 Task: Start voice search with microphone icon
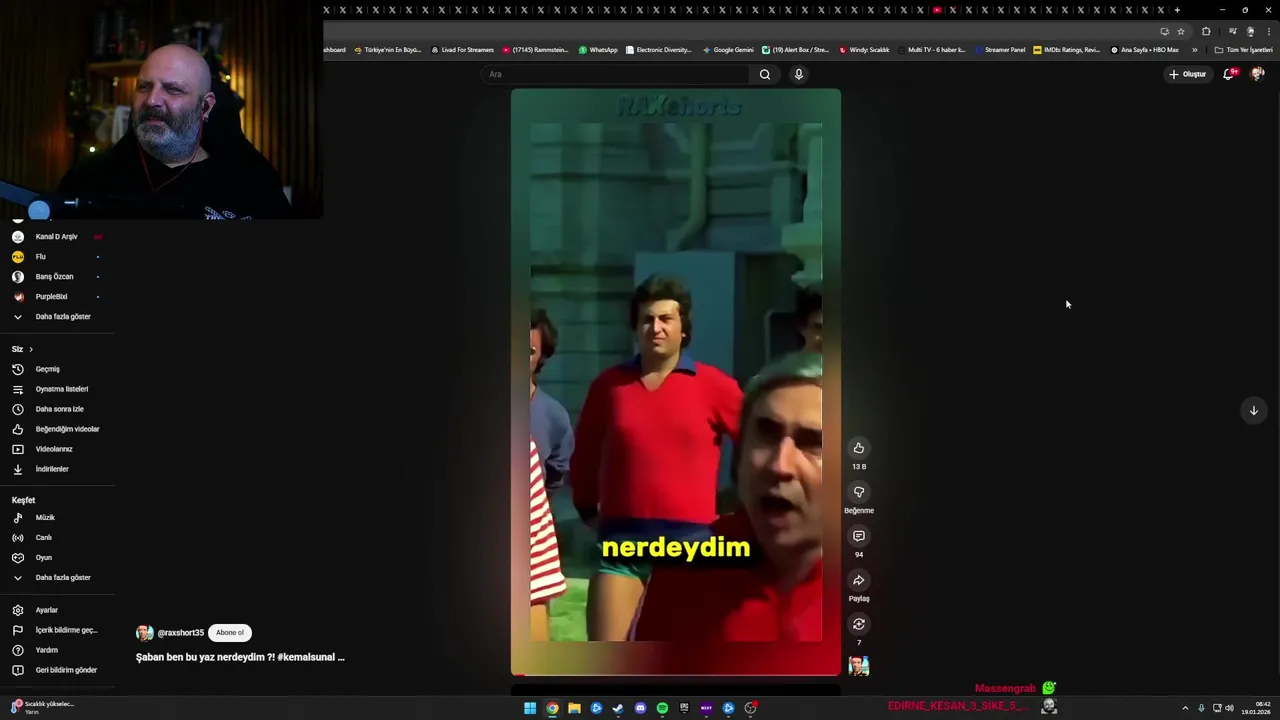coord(798,74)
